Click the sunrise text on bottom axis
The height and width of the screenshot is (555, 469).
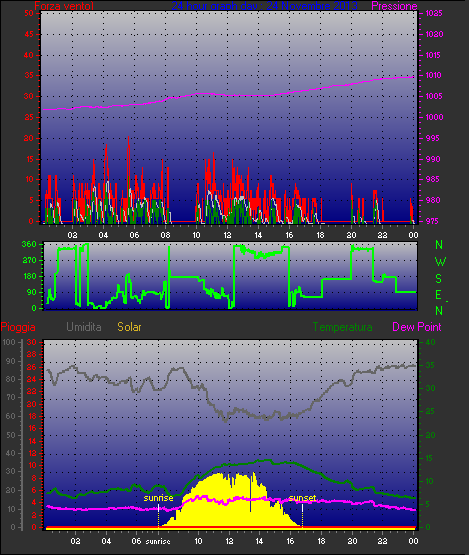[x=158, y=541]
